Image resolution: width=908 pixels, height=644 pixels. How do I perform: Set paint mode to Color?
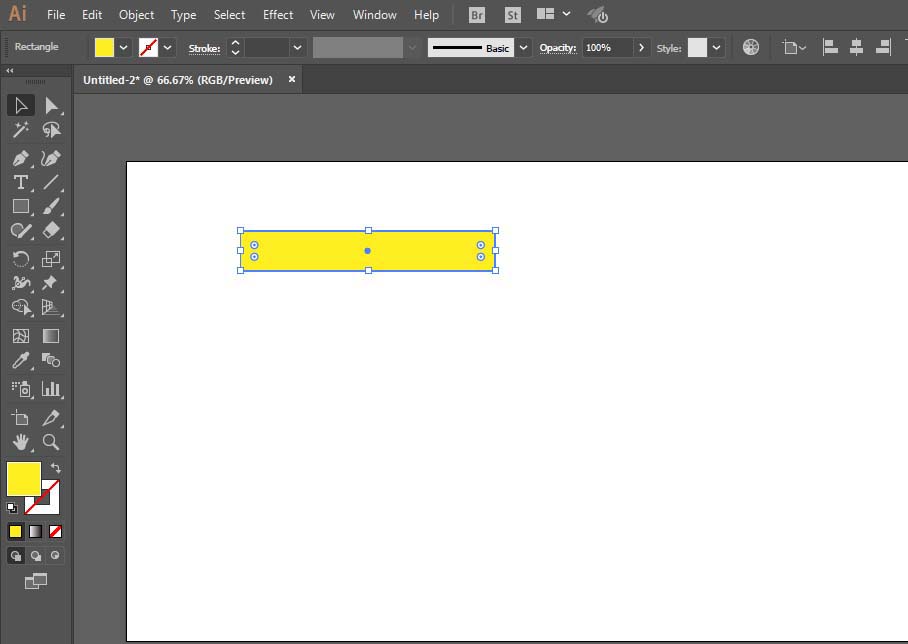16,531
